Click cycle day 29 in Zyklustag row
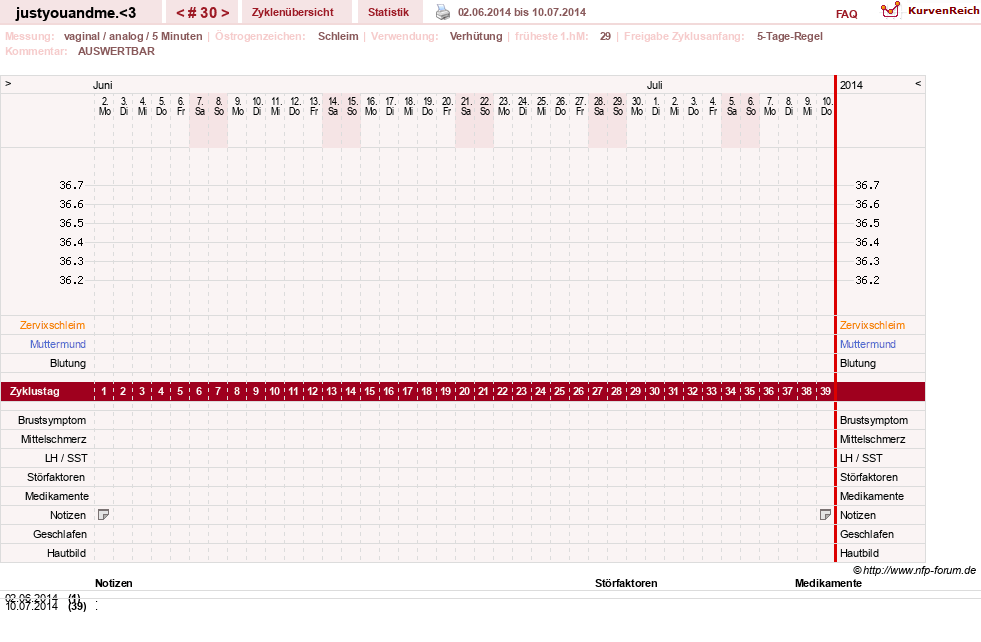This screenshot has width=981, height=642. point(635,391)
